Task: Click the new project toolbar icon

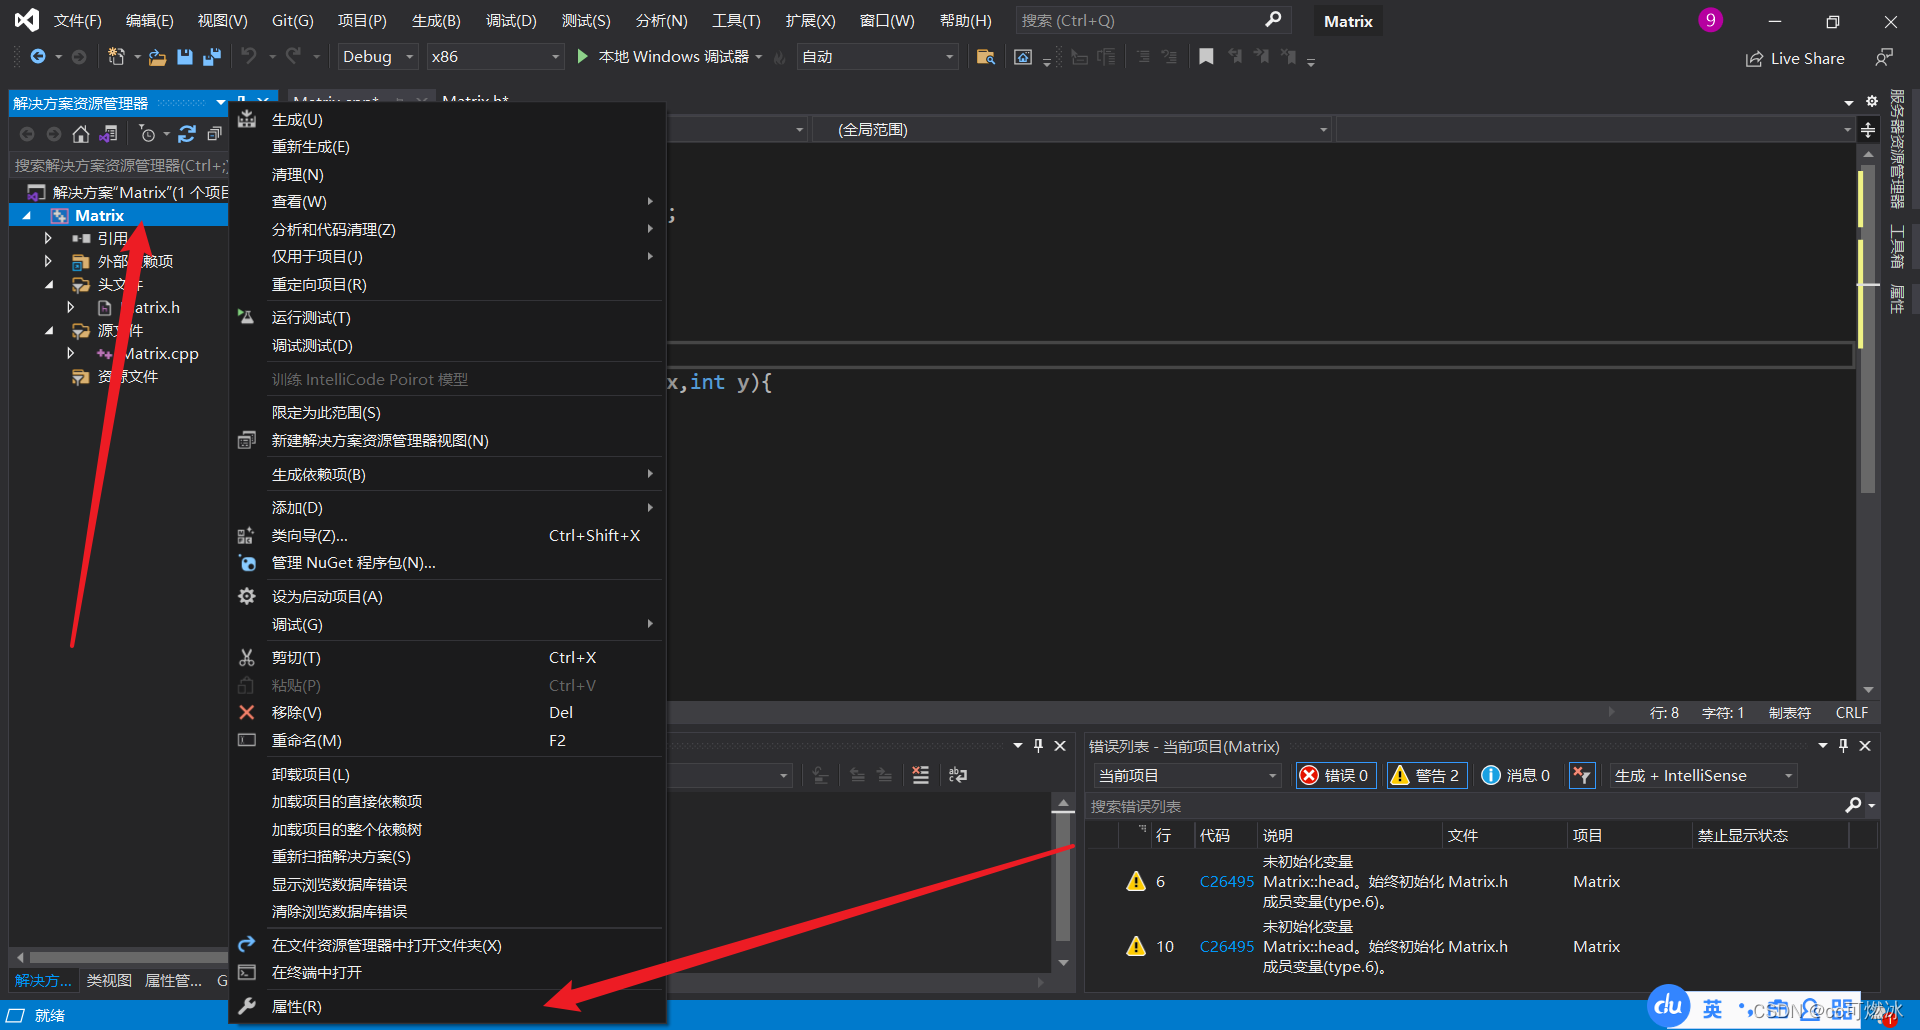Action: click(116, 57)
